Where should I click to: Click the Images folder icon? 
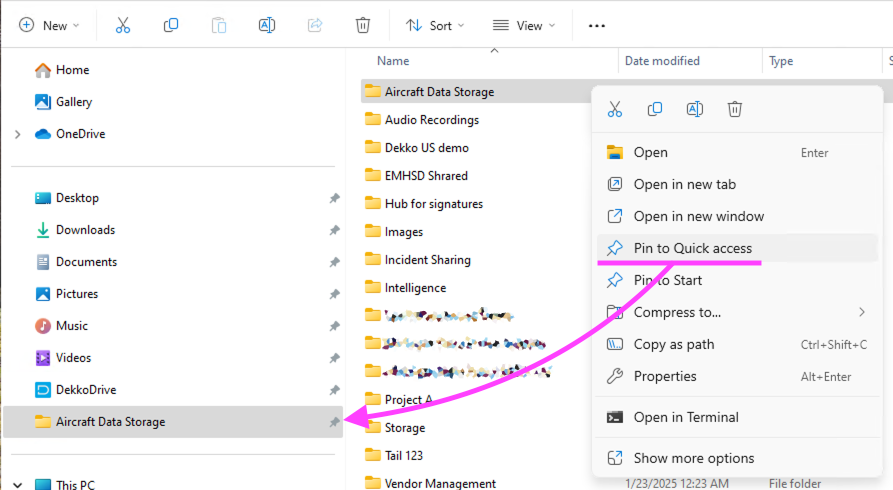click(x=373, y=231)
